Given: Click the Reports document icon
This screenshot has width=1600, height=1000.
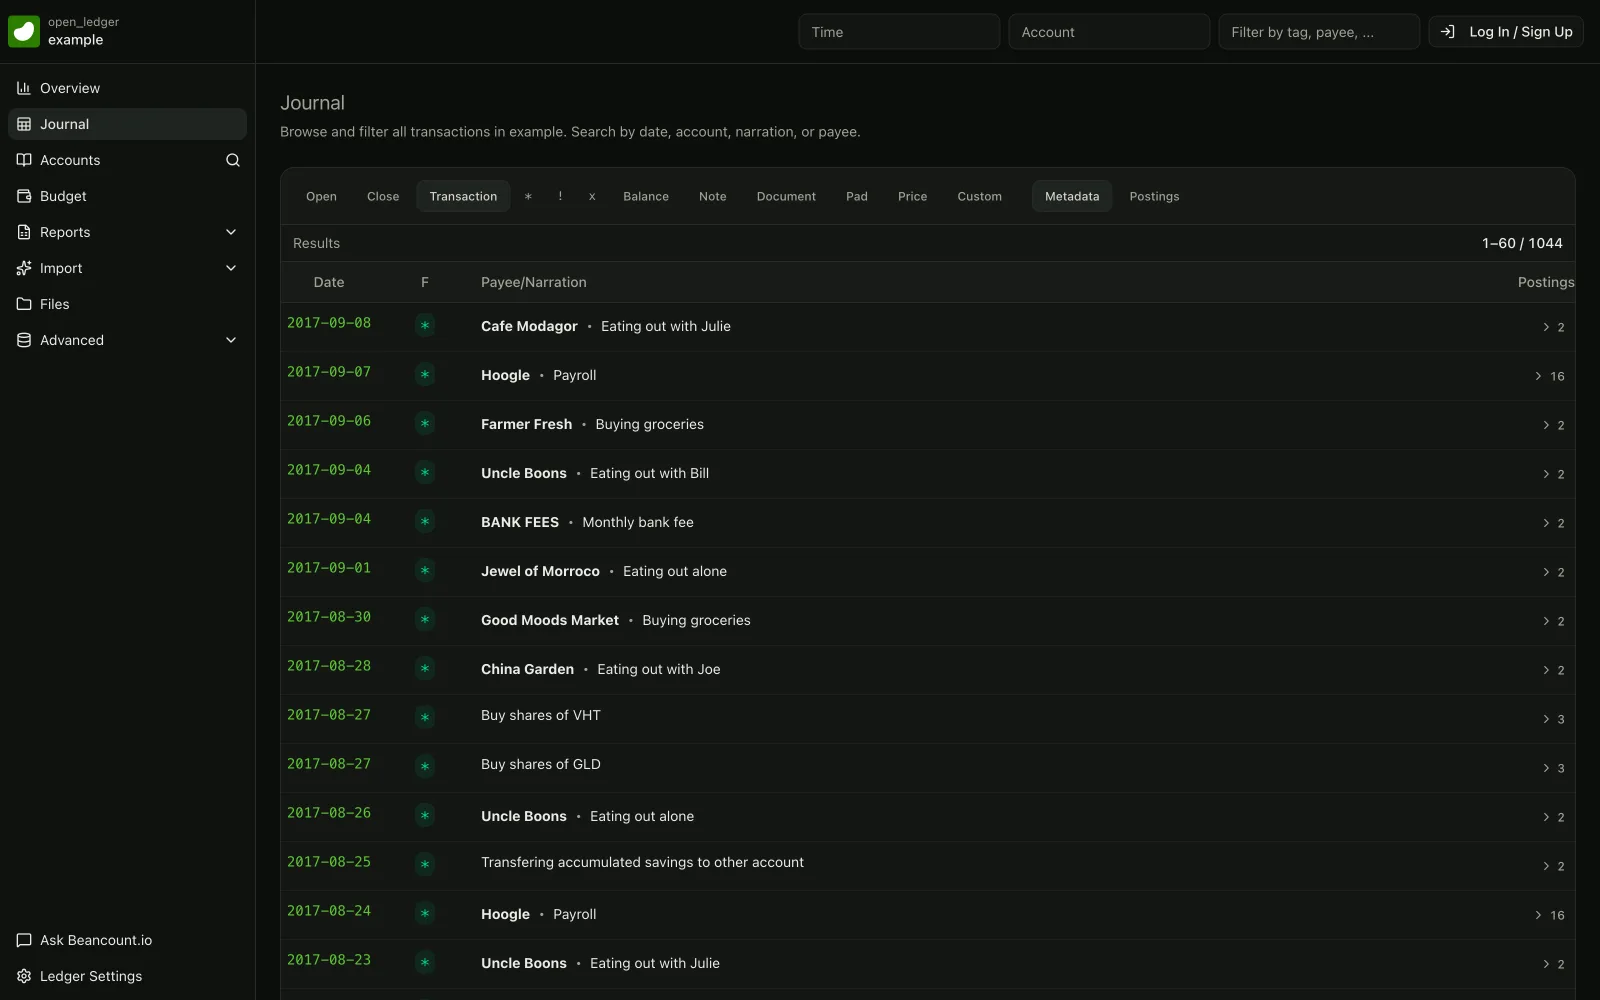Looking at the screenshot, I should [24, 232].
